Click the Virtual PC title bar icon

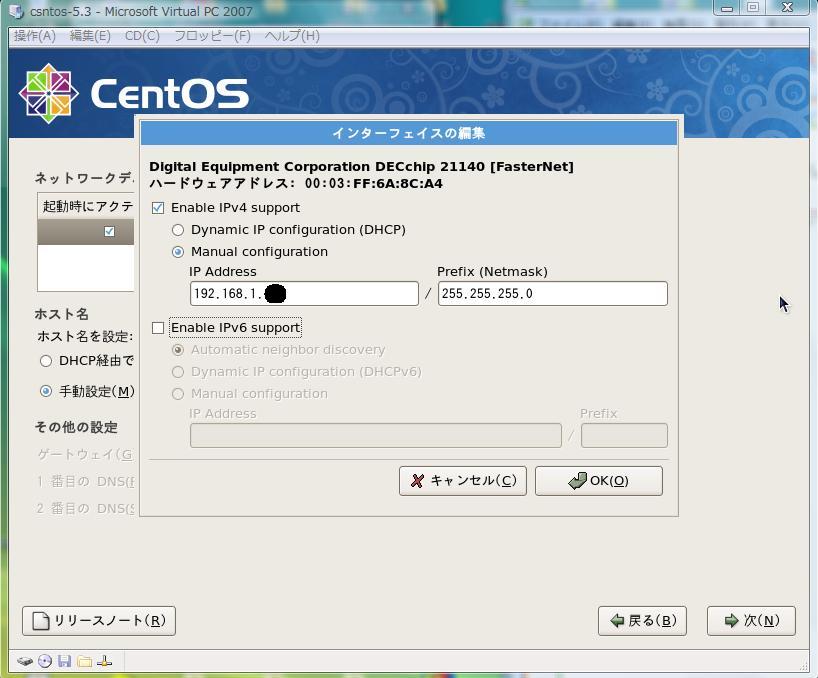pyautogui.click(x=16, y=12)
